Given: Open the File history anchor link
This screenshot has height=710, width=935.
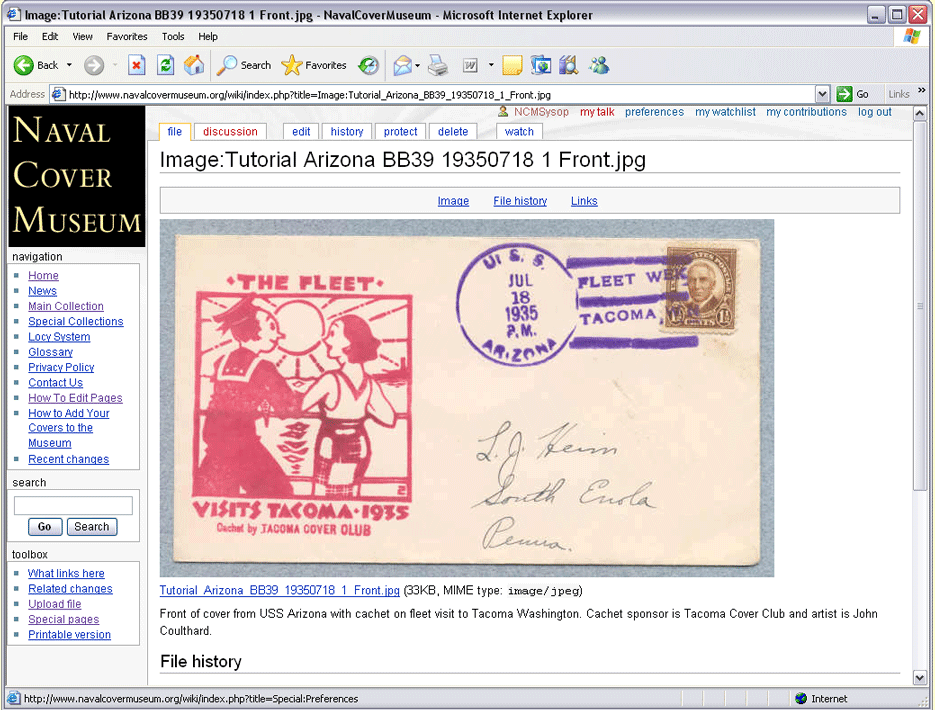Looking at the screenshot, I should click(520, 201).
